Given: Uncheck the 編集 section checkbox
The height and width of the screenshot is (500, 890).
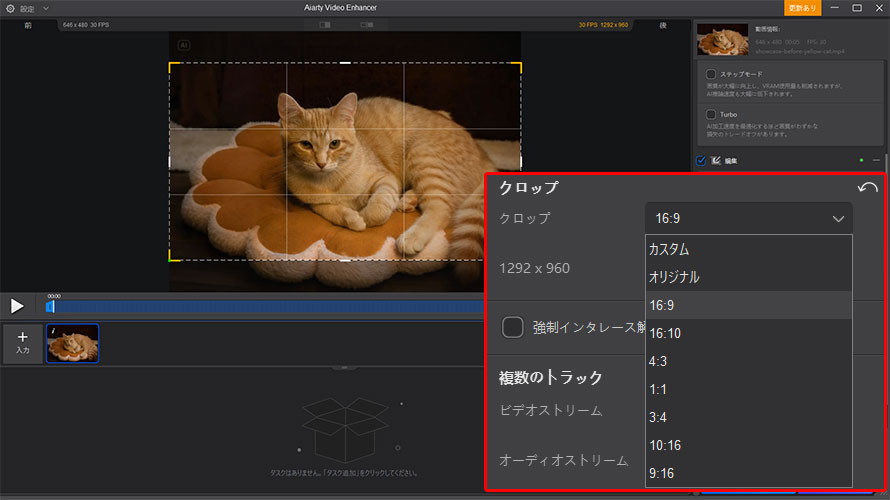Looking at the screenshot, I should (701, 160).
